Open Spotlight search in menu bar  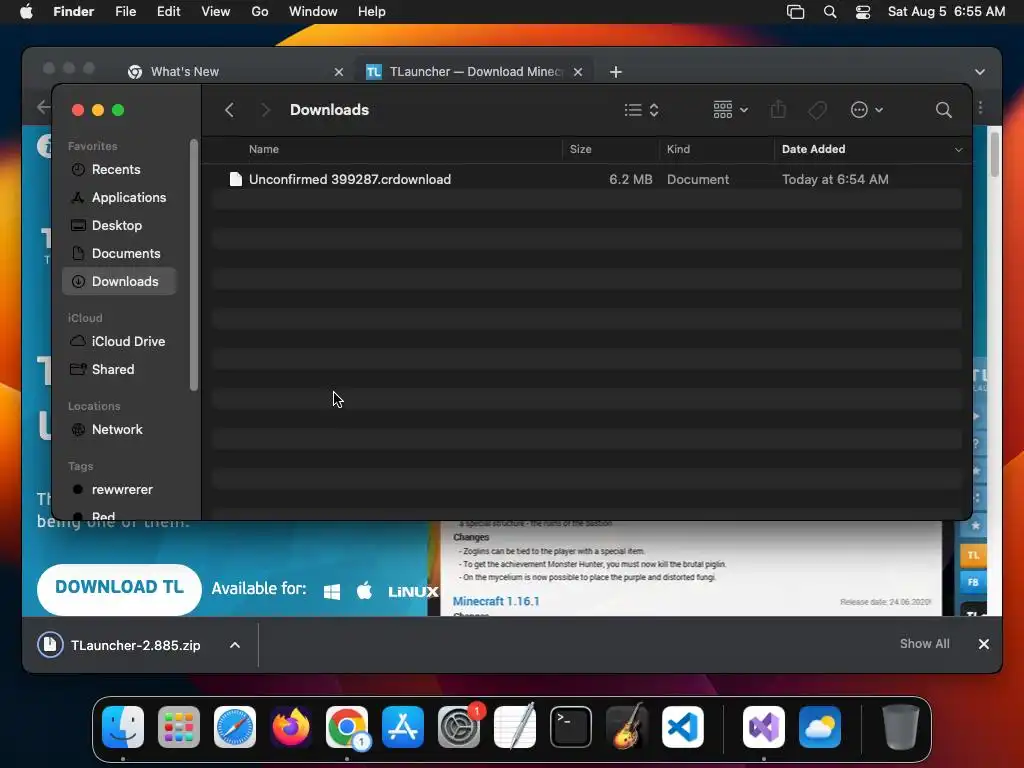coord(830,12)
